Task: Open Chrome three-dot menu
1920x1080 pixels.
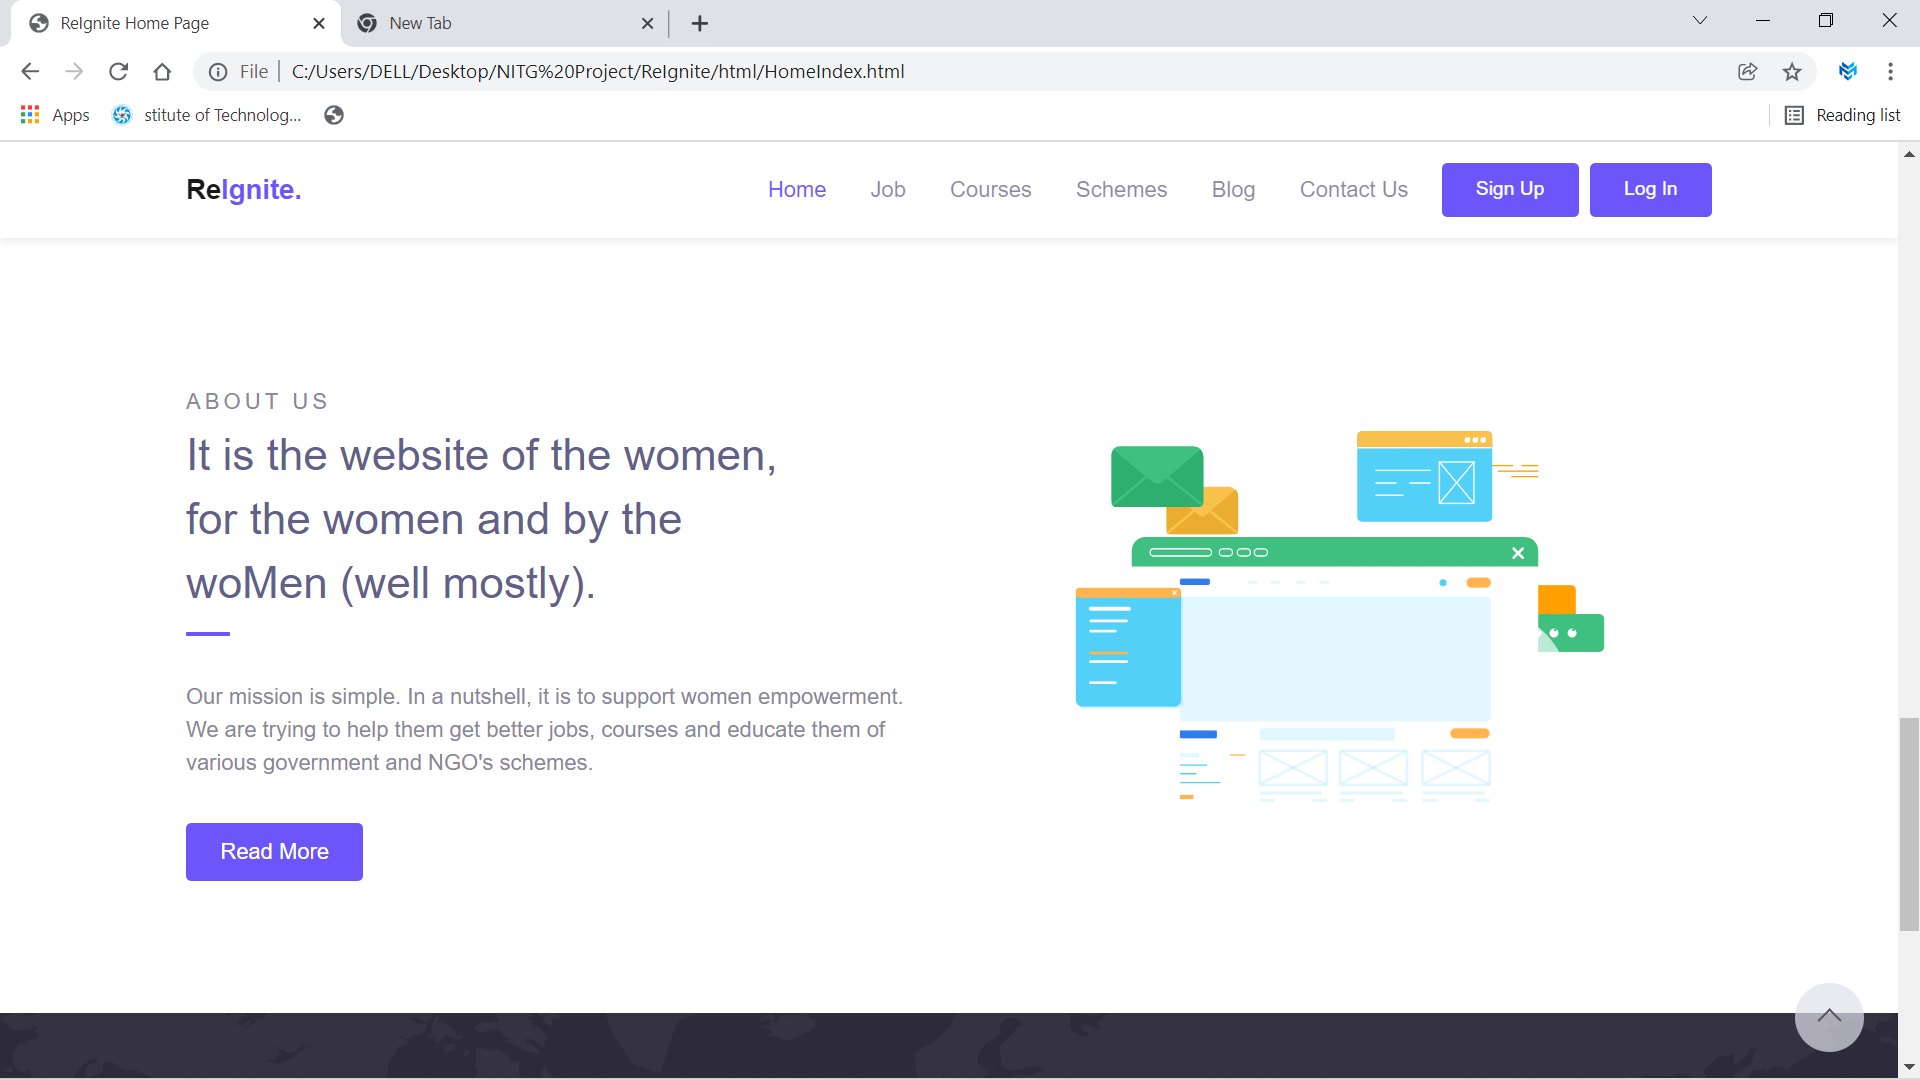Action: (1890, 71)
